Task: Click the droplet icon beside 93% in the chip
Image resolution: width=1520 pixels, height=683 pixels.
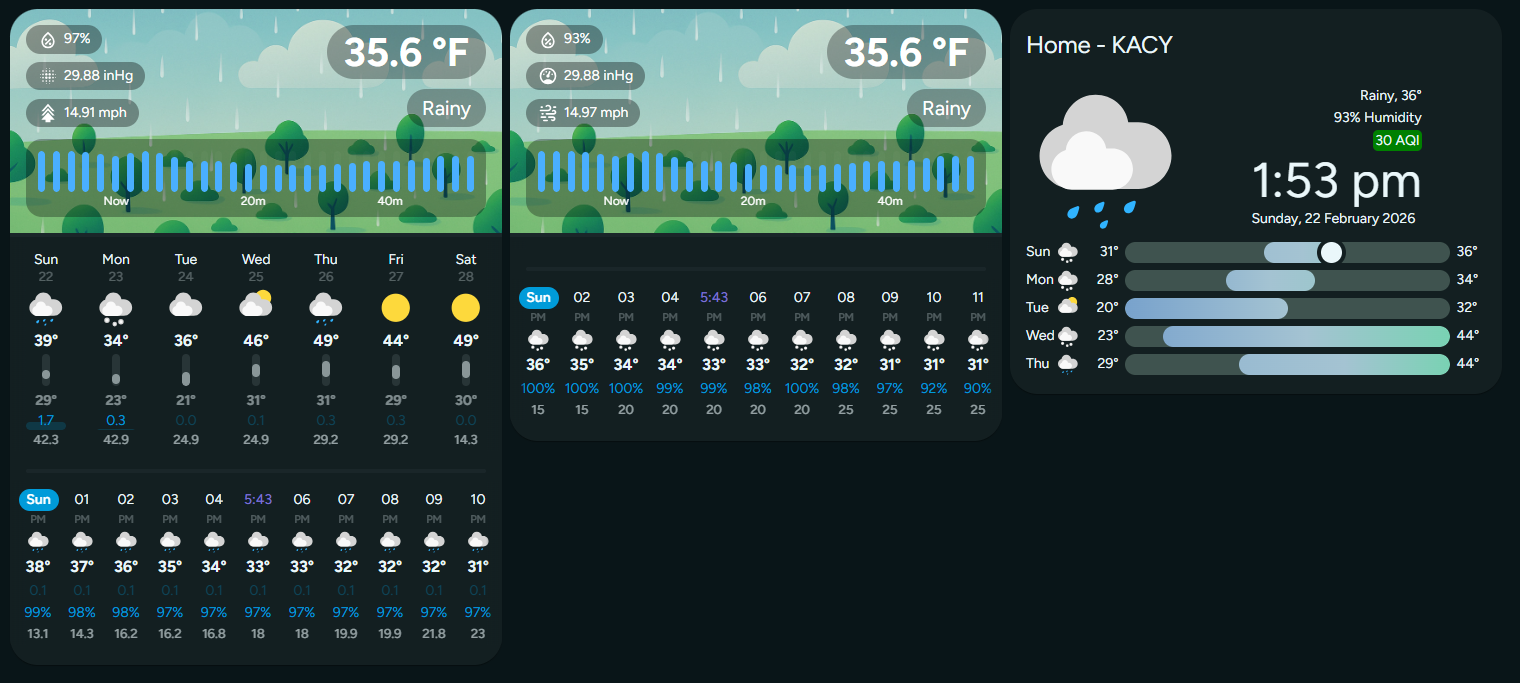Action: pyautogui.click(x=547, y=39)
